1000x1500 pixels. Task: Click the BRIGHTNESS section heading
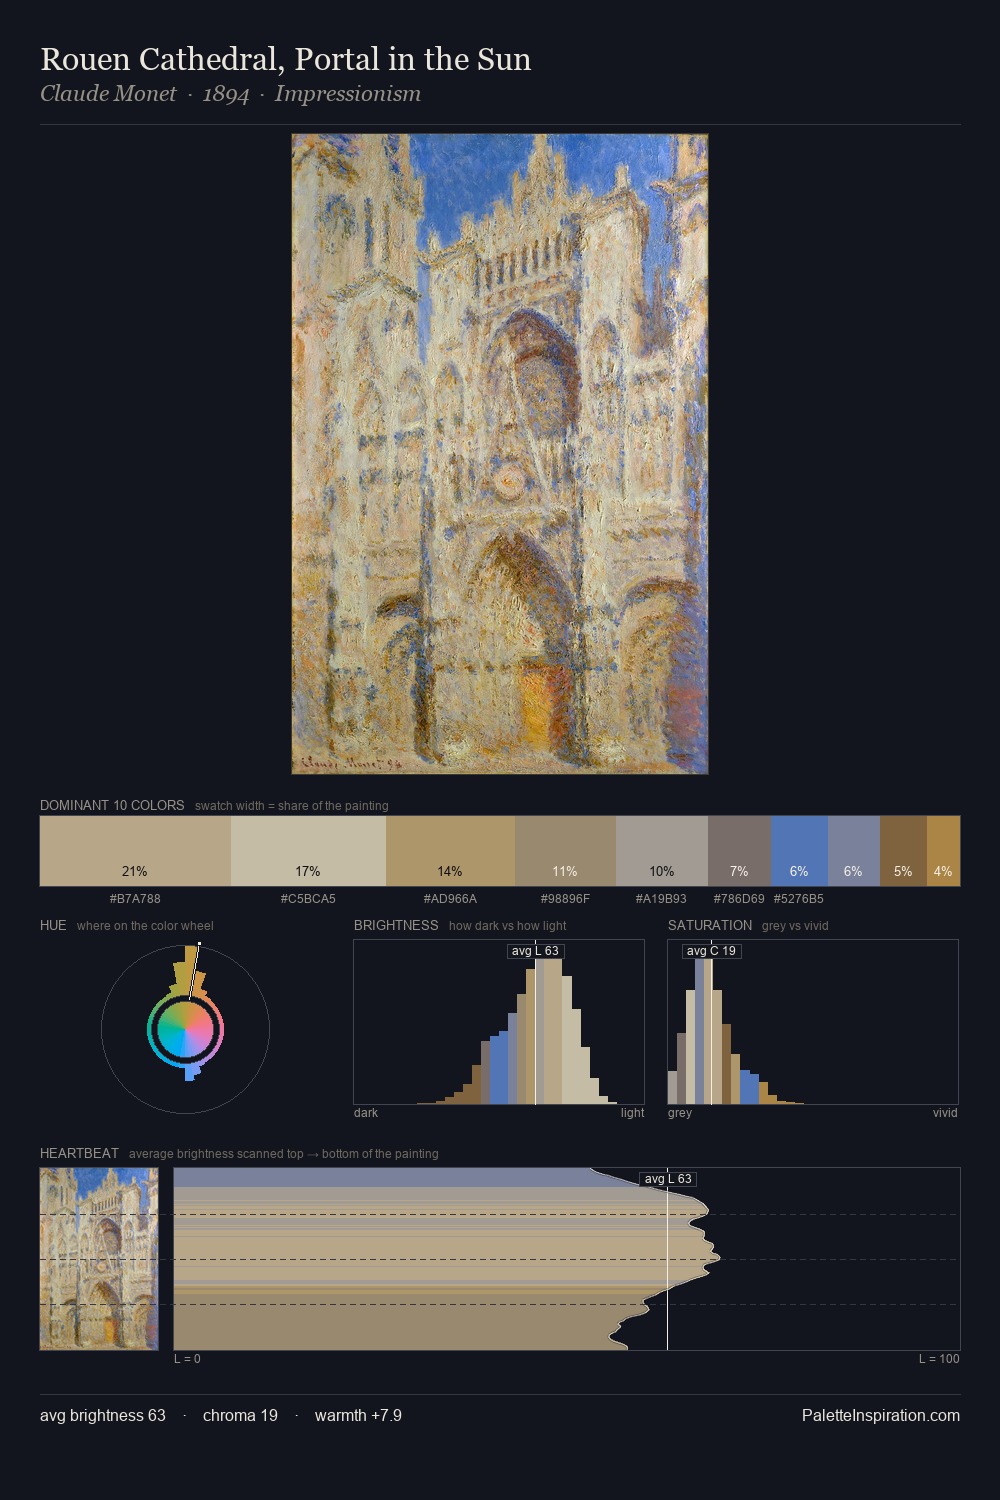(x=396, y=925)
